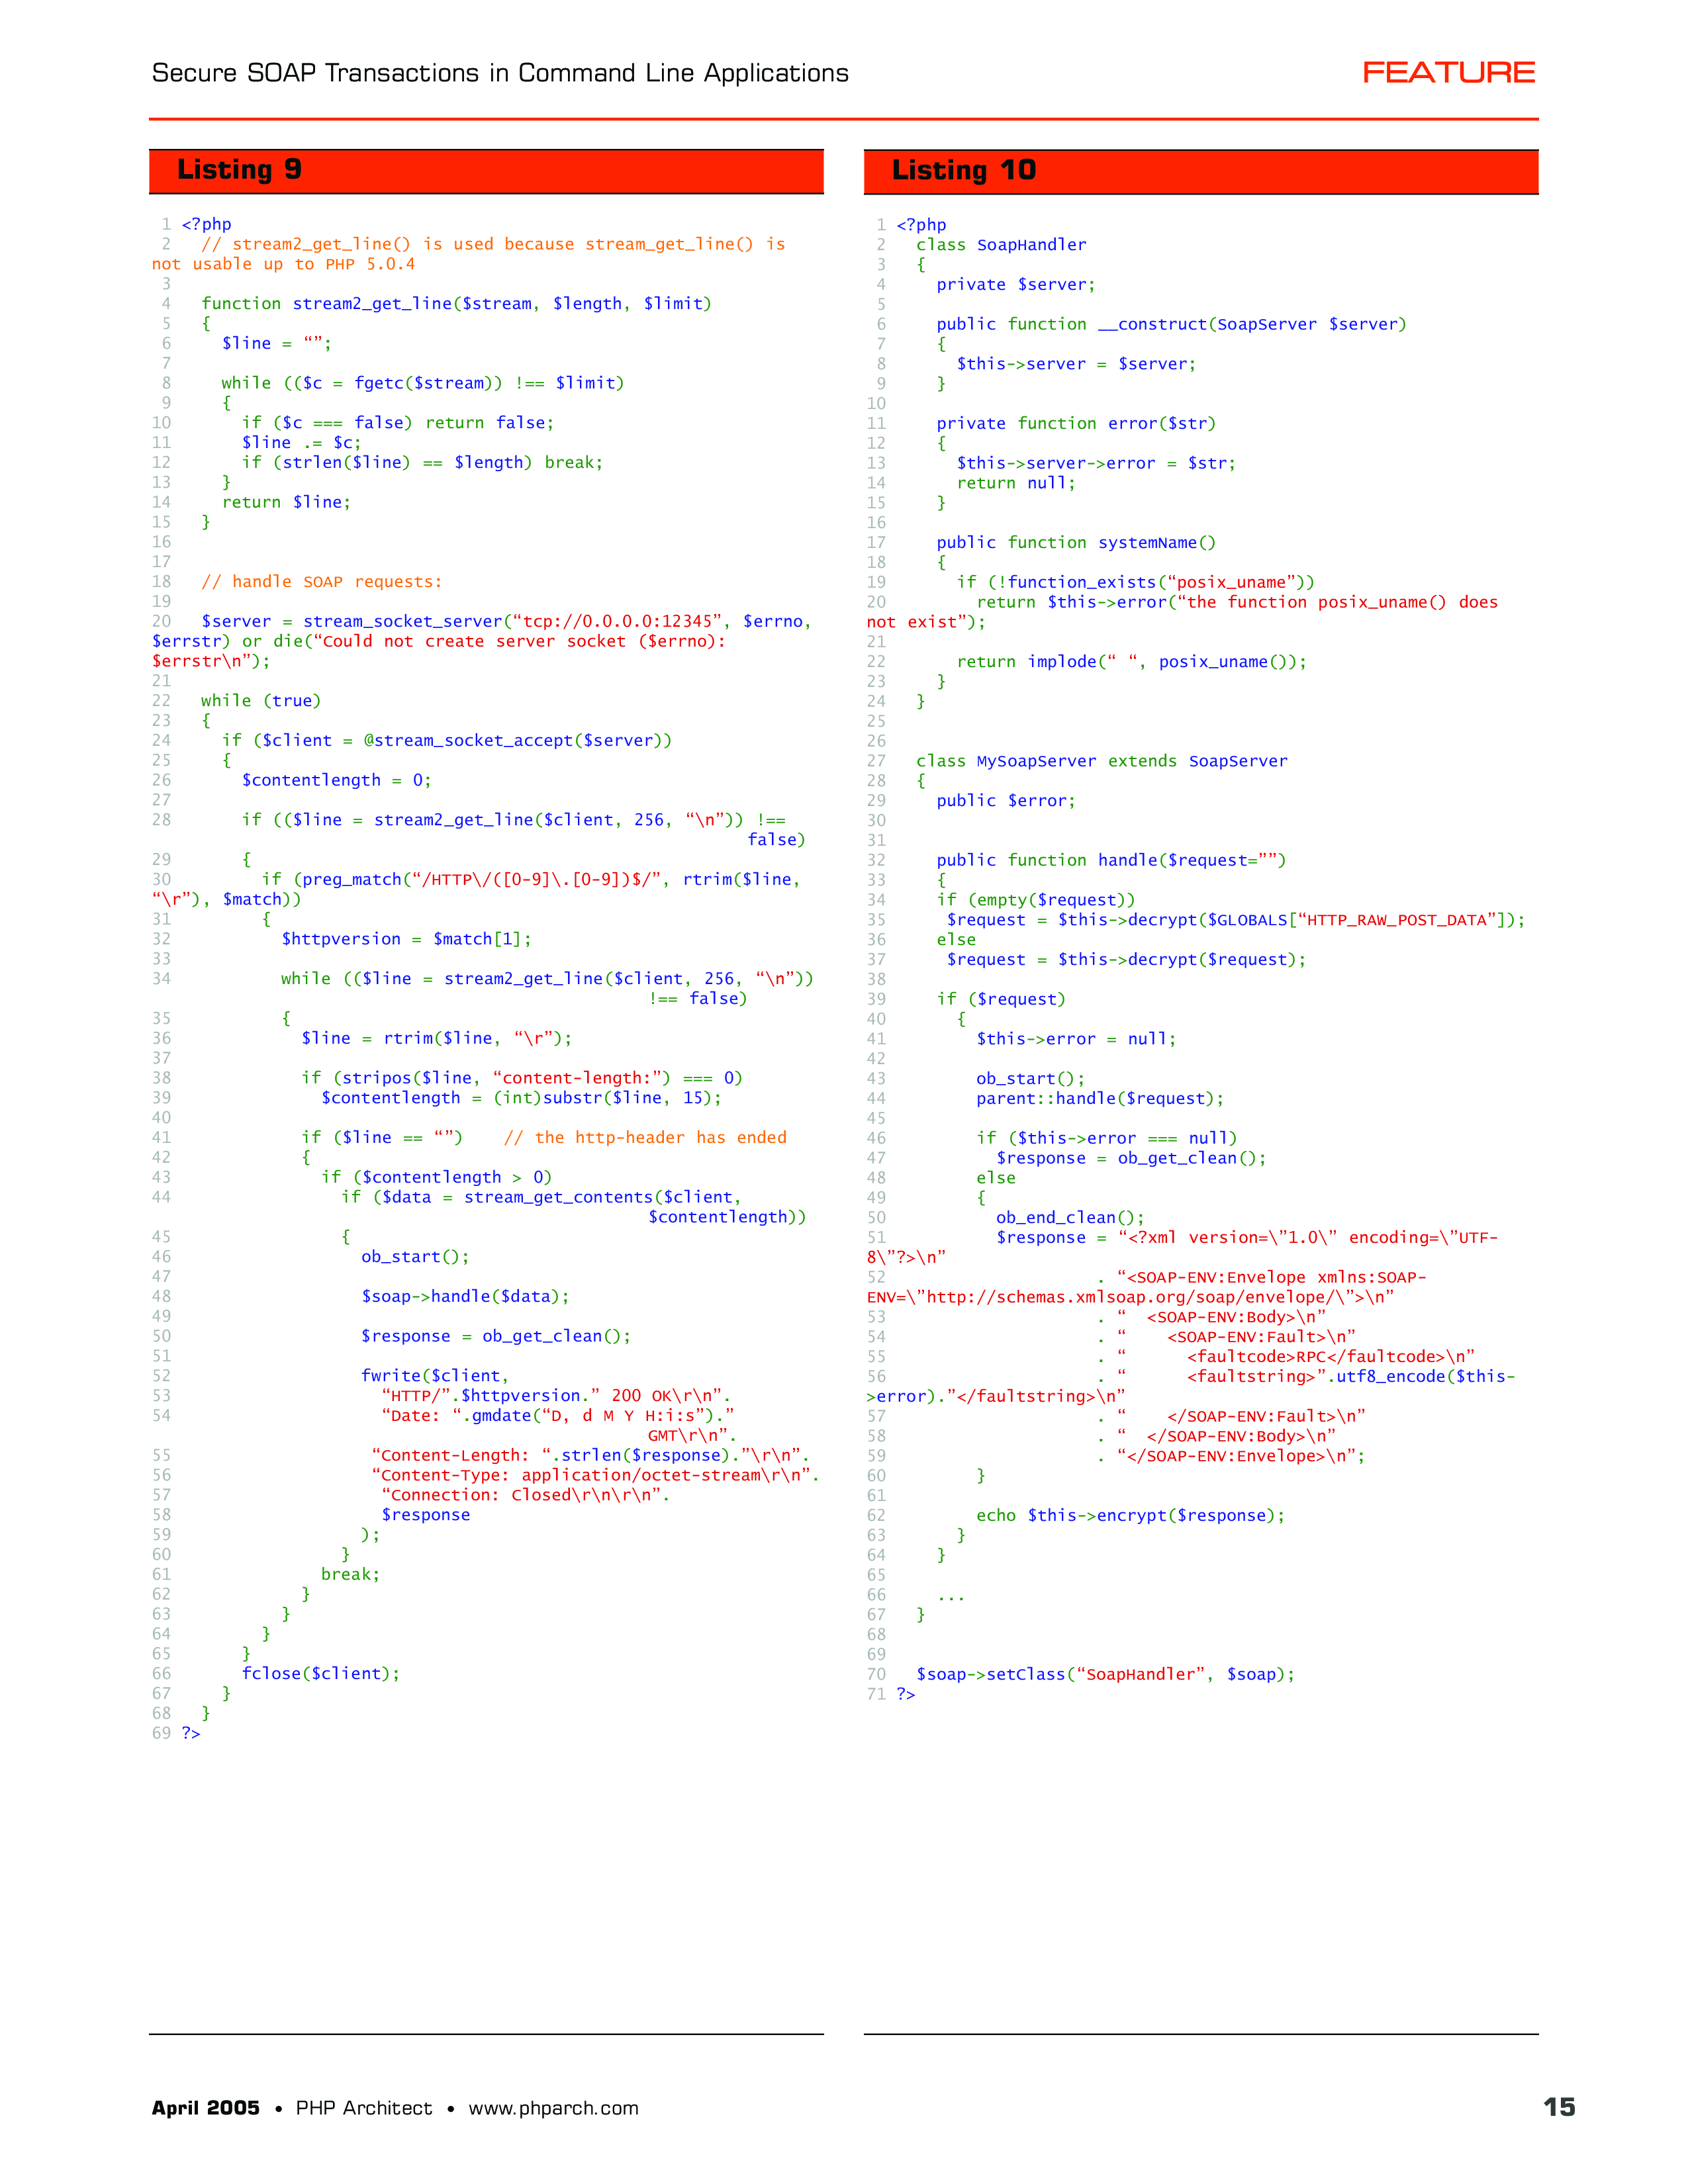Screen dimensions: 1688x2184
Task: Click the '// handle SOAP requests:' comment
Action: [x=321, y=582]
